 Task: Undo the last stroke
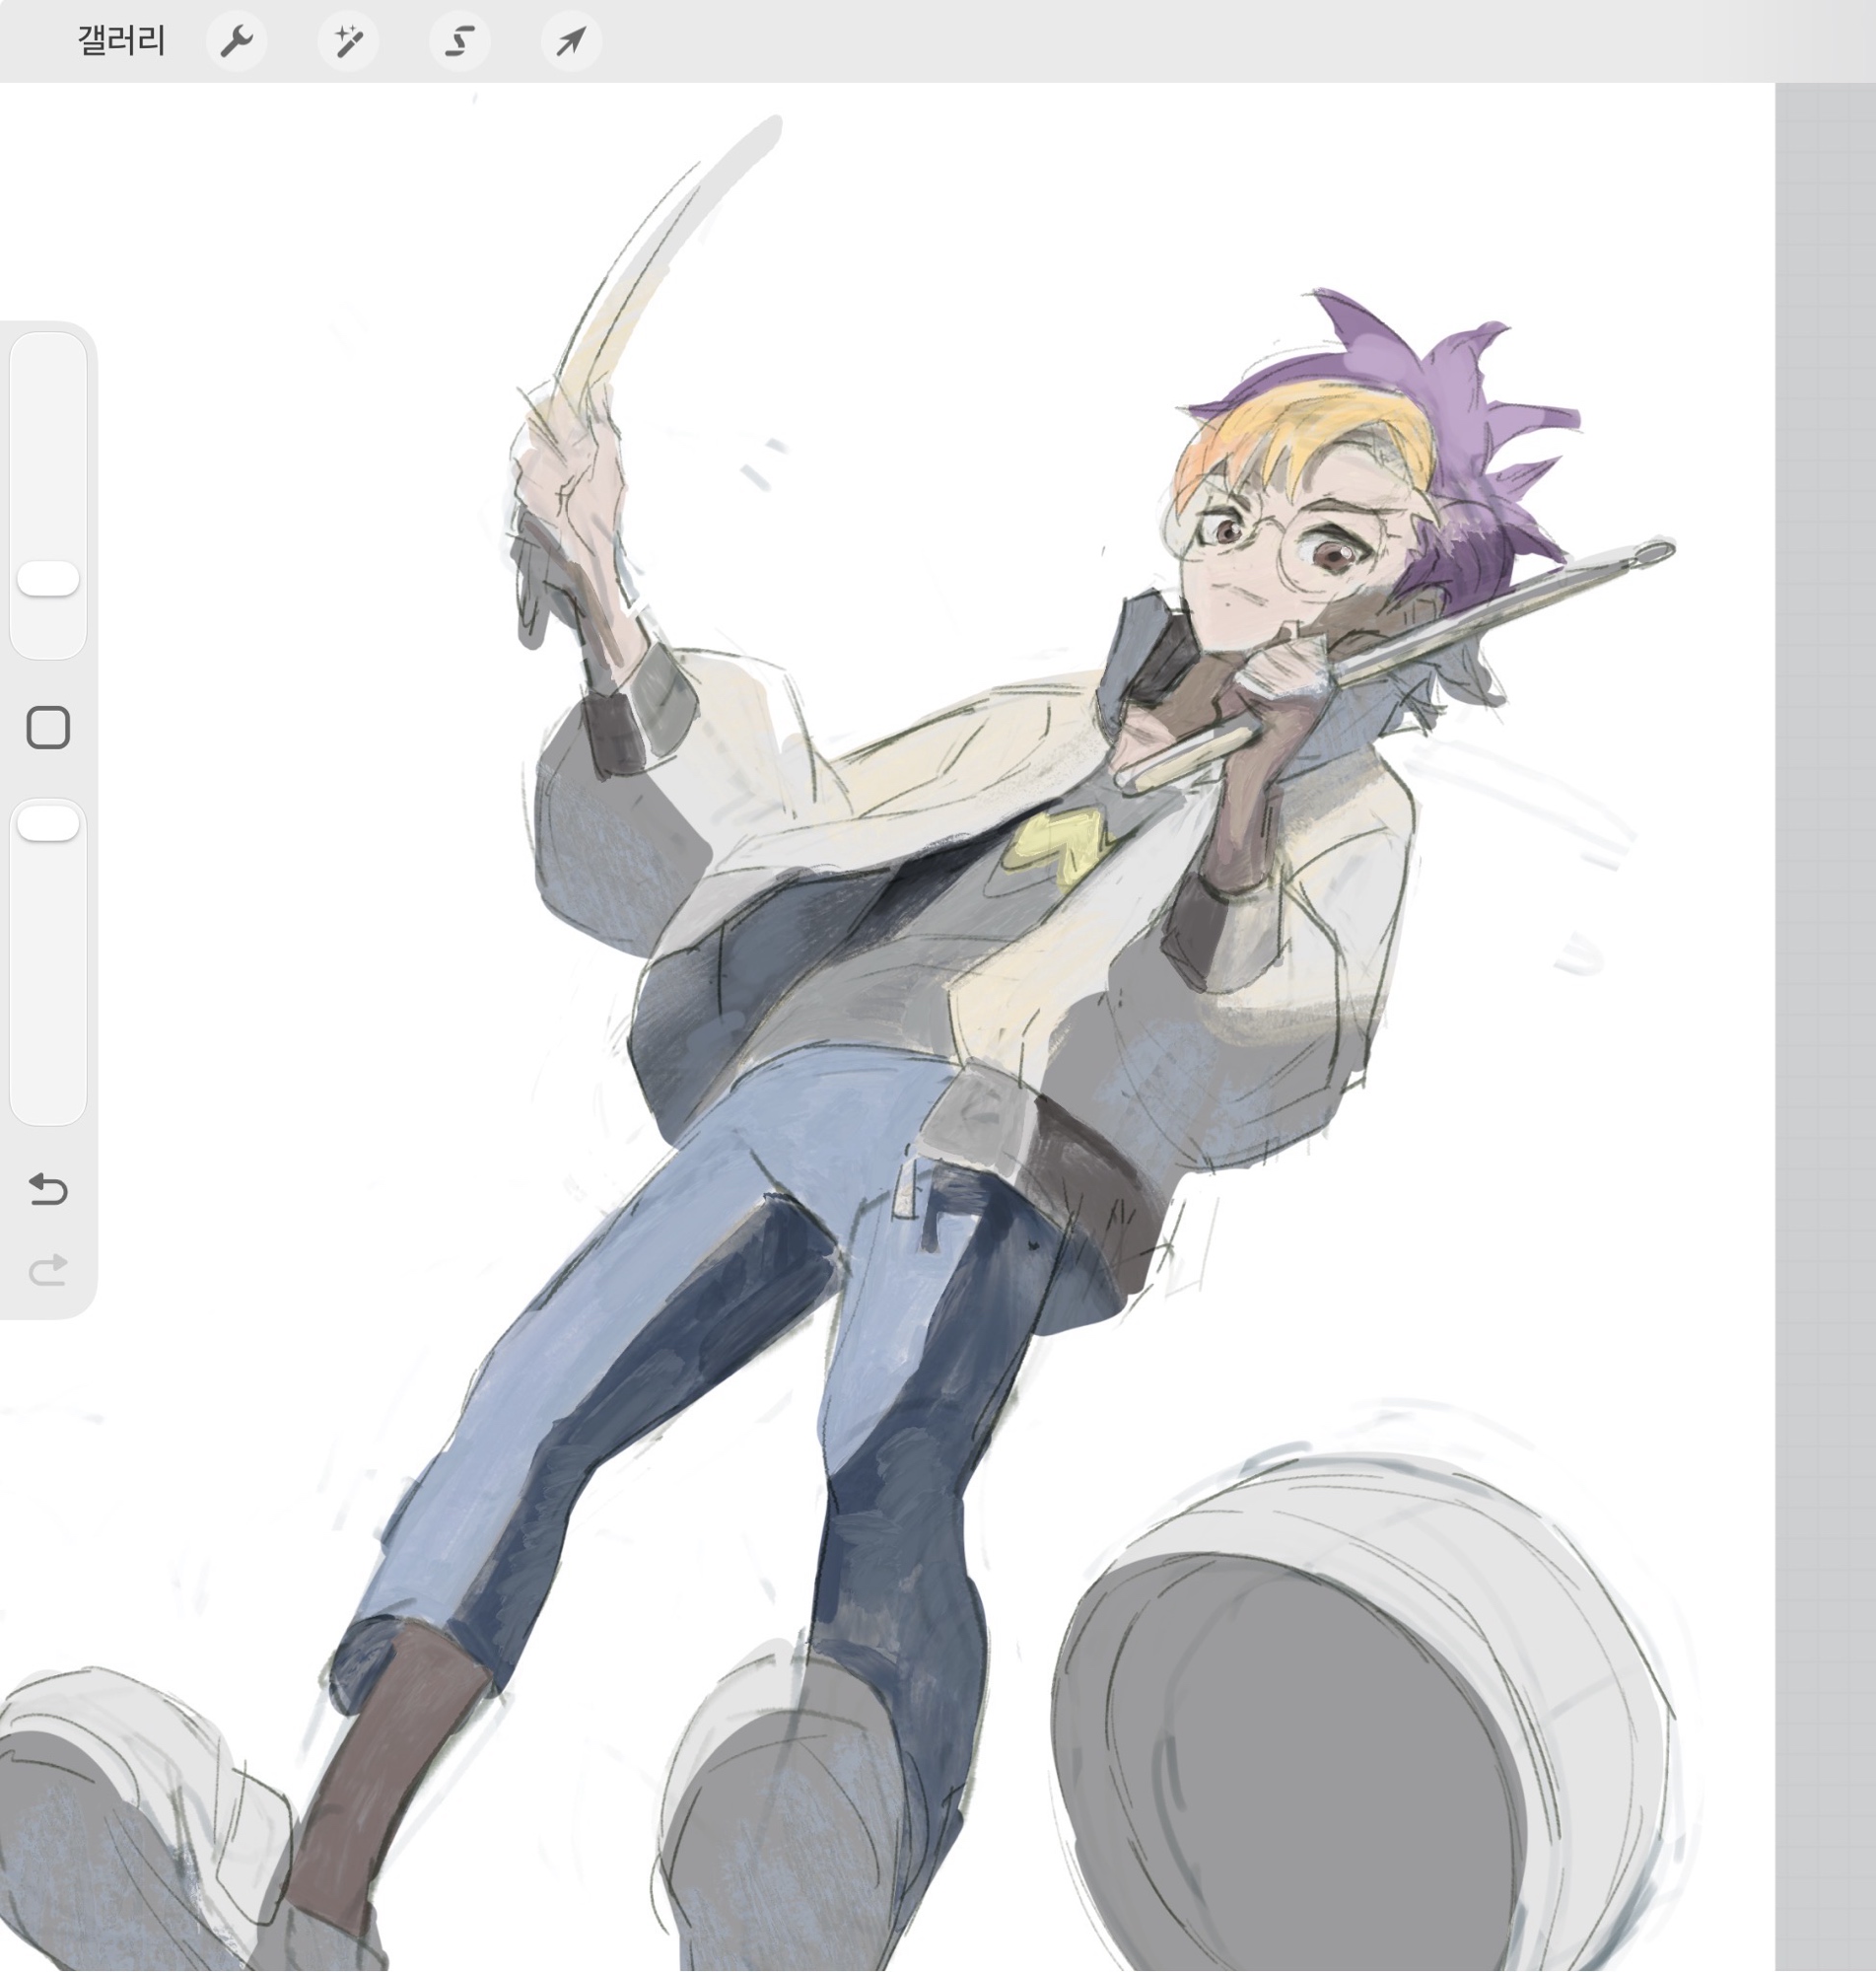tap(48, 1189)
